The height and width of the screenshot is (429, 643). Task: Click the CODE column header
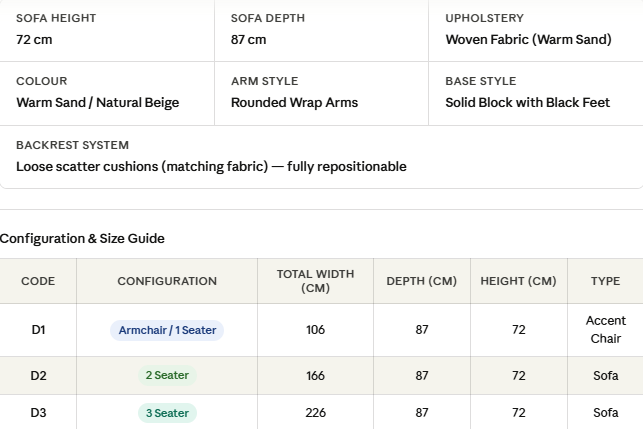tap(38, 281)
